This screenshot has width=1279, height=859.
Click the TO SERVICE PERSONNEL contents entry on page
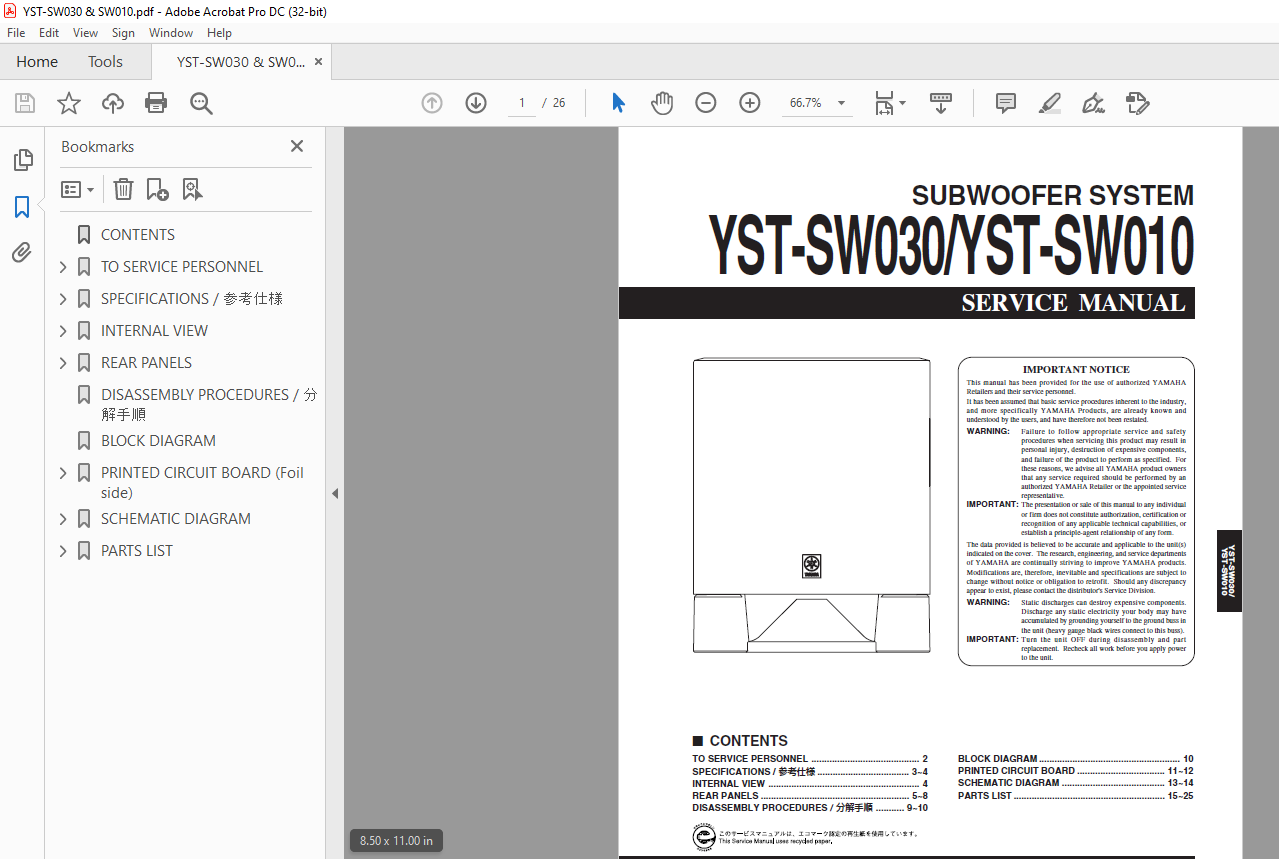point(810,759)
